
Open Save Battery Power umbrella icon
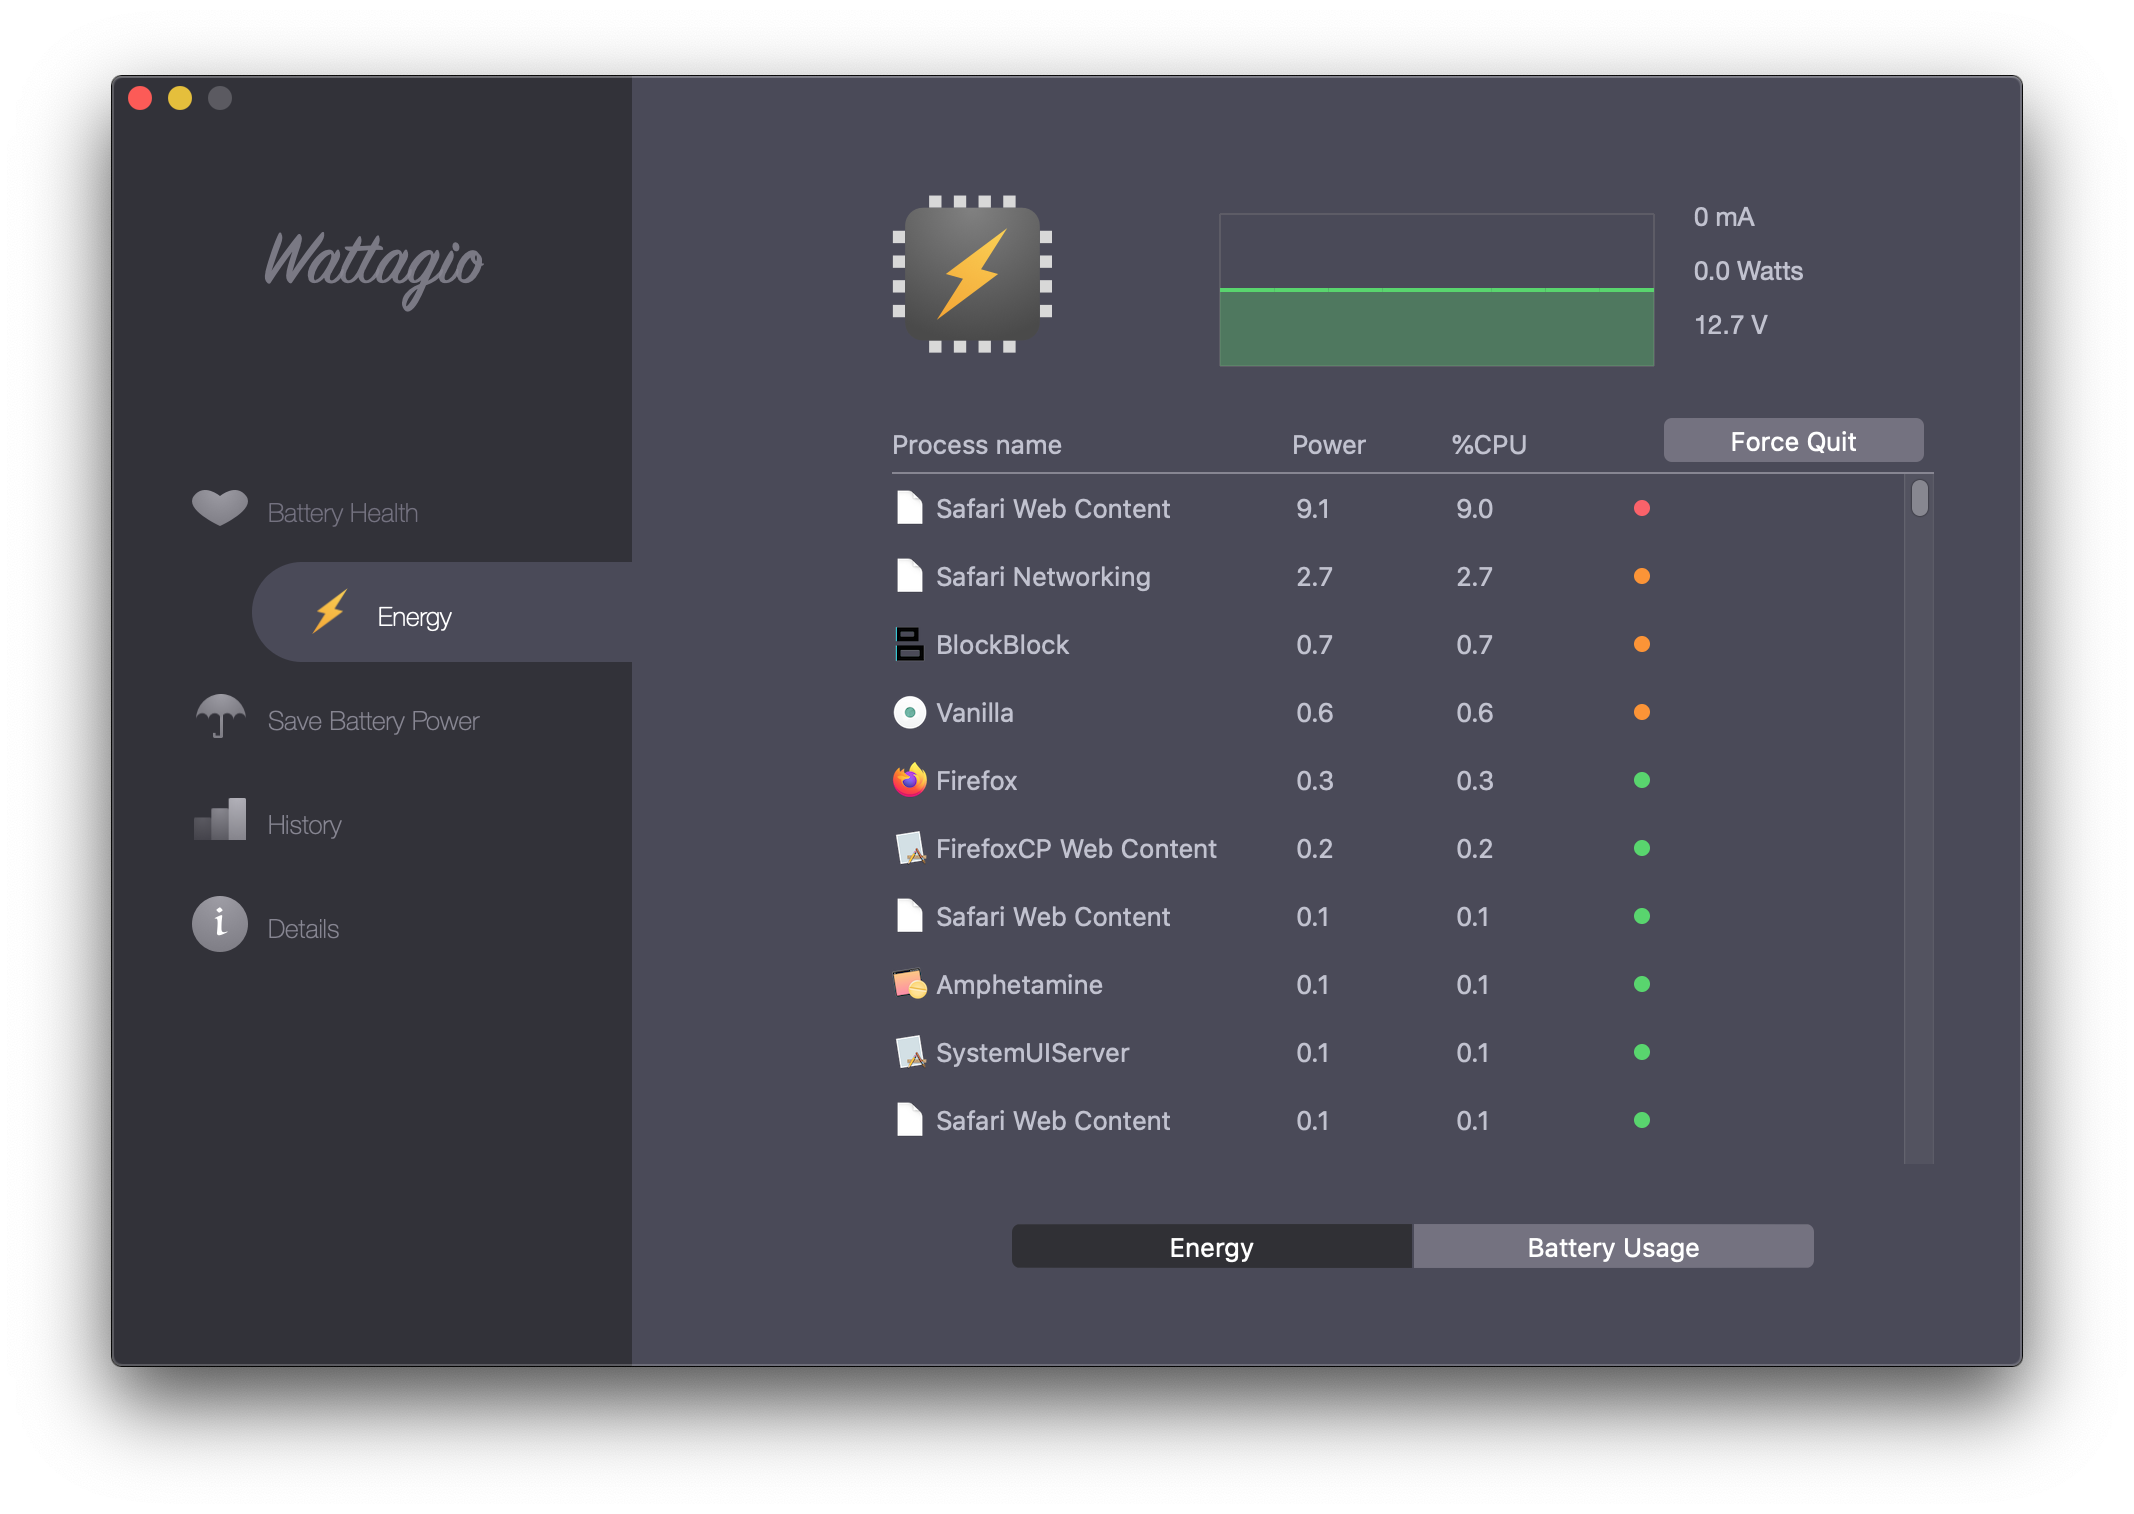[x=220, y=716]
